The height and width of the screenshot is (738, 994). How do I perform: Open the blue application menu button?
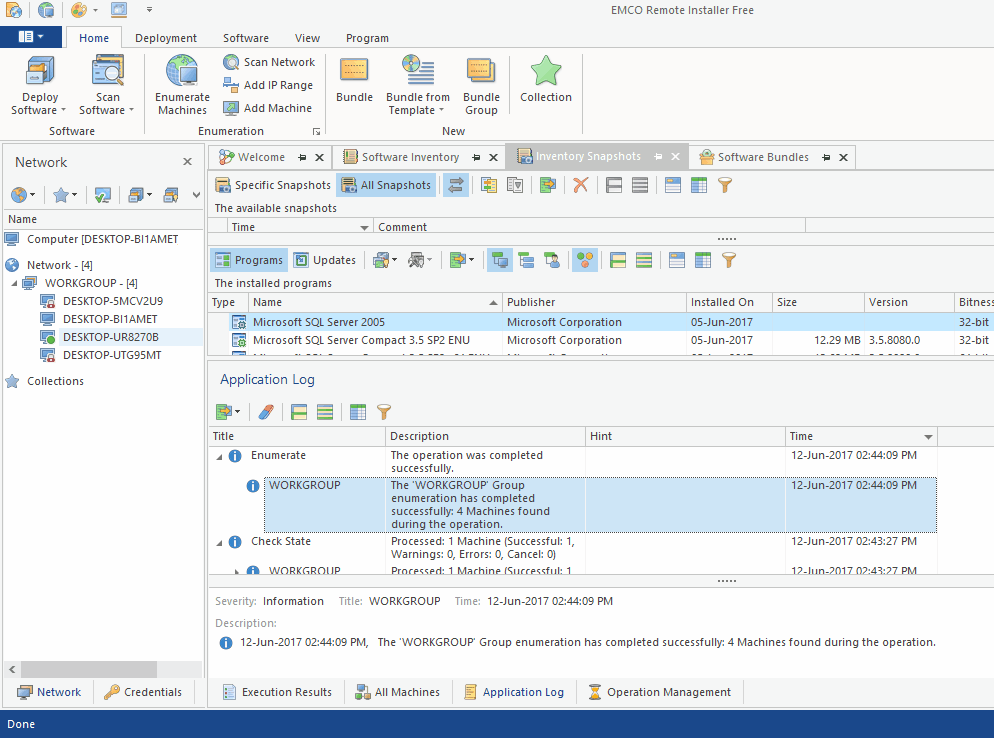[30, 37]
